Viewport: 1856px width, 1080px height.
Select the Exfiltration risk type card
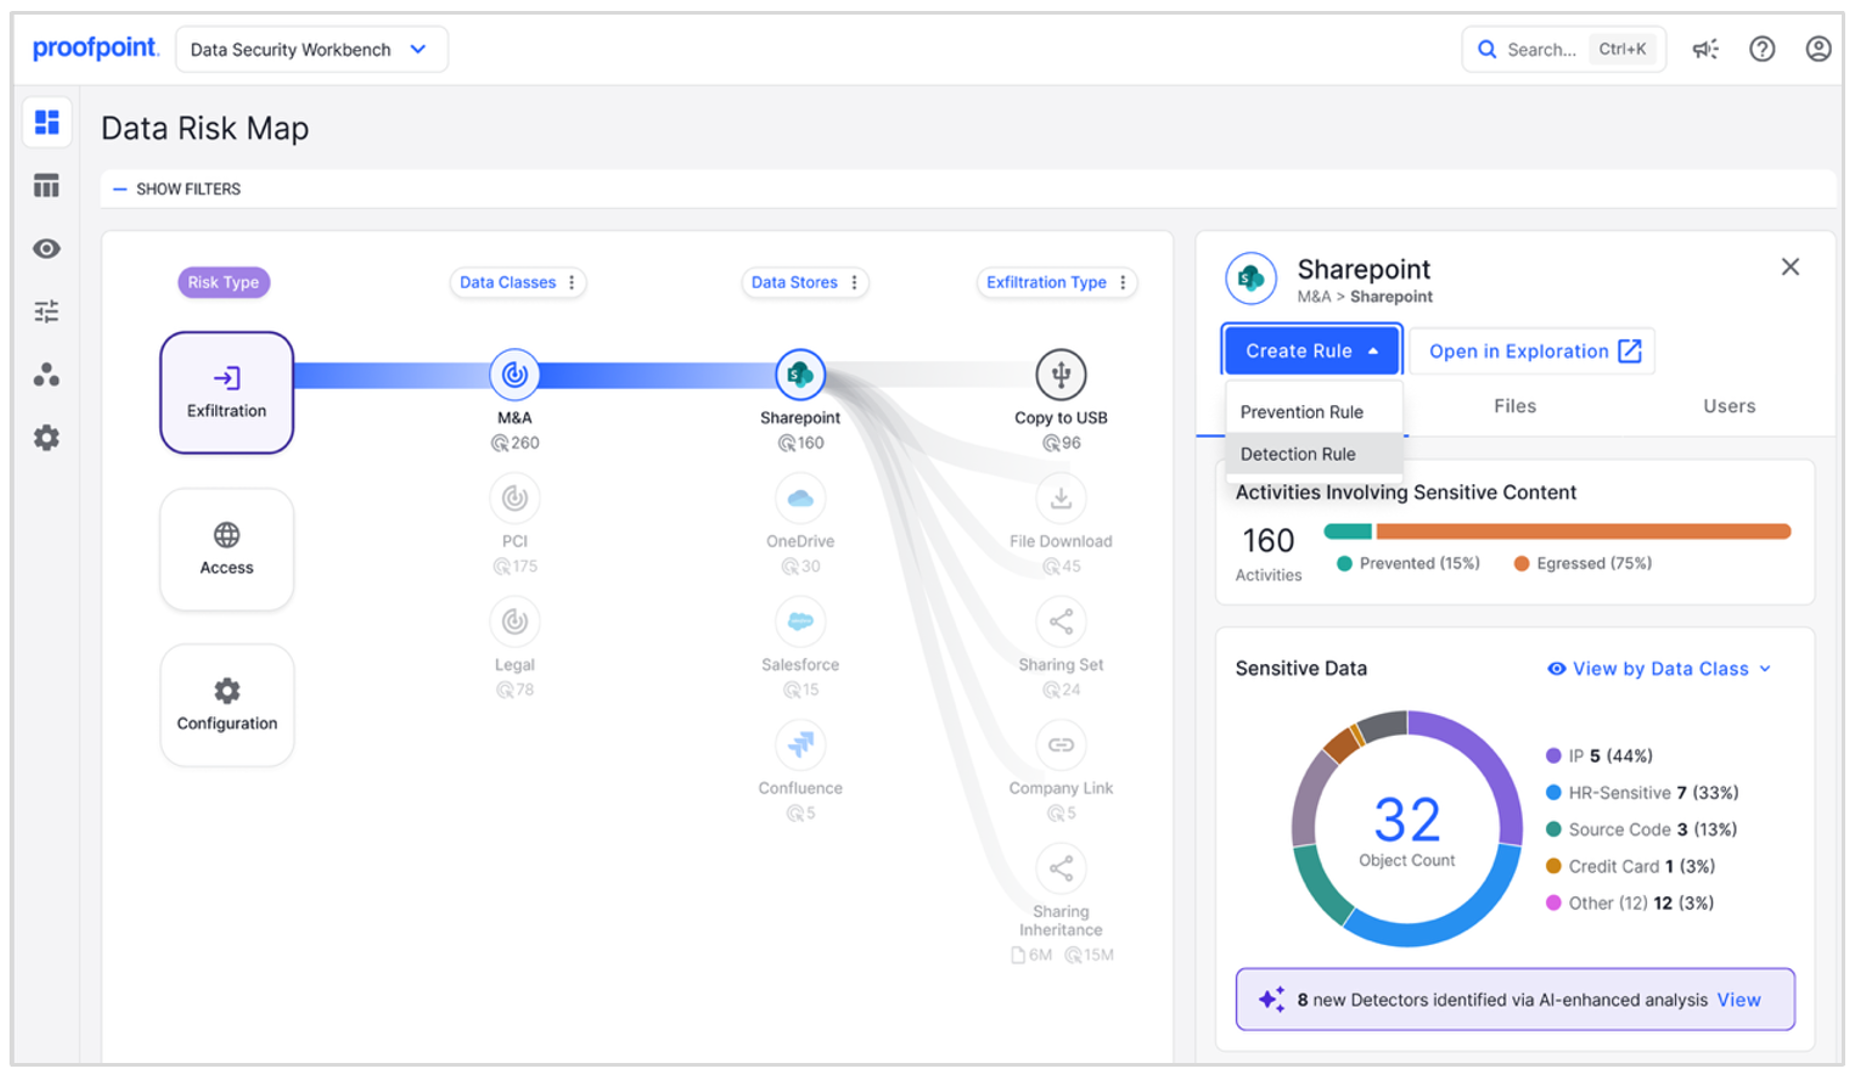(227, 392)
